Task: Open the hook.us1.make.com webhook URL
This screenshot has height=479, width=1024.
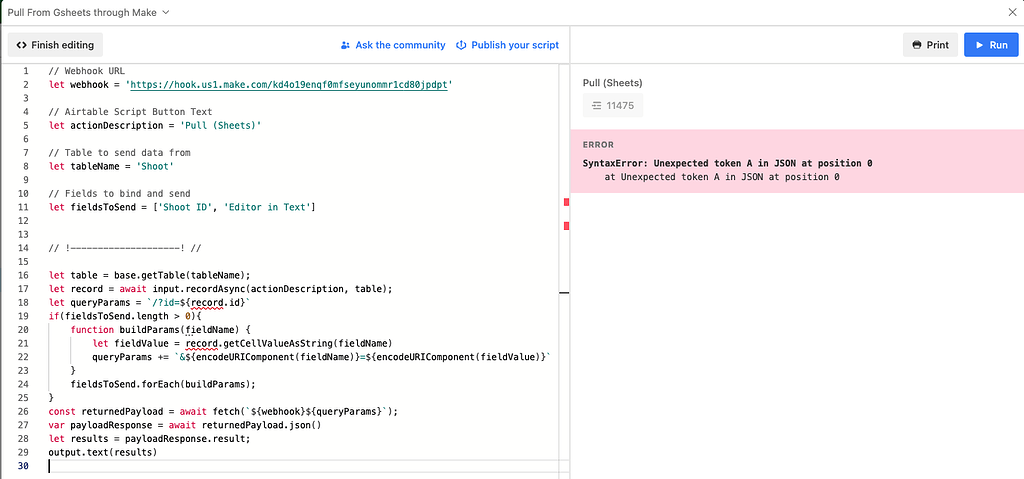Action: 291,85
